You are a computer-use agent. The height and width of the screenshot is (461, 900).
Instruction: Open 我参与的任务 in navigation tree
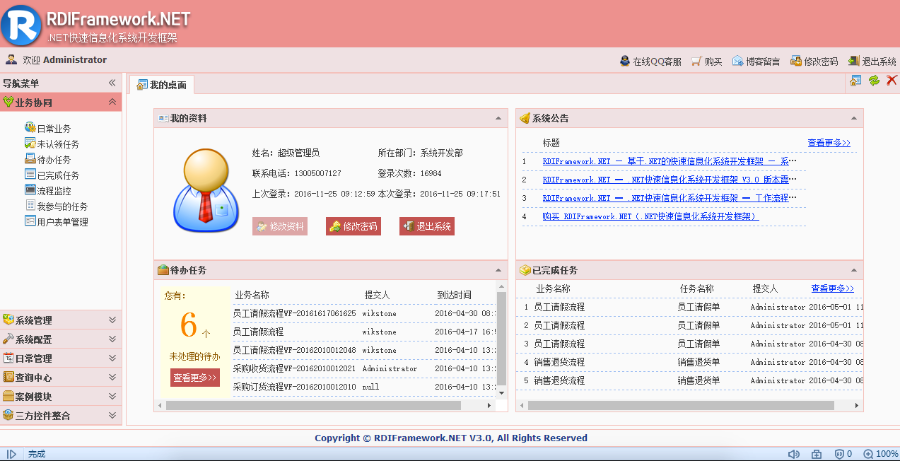[56, 206]
